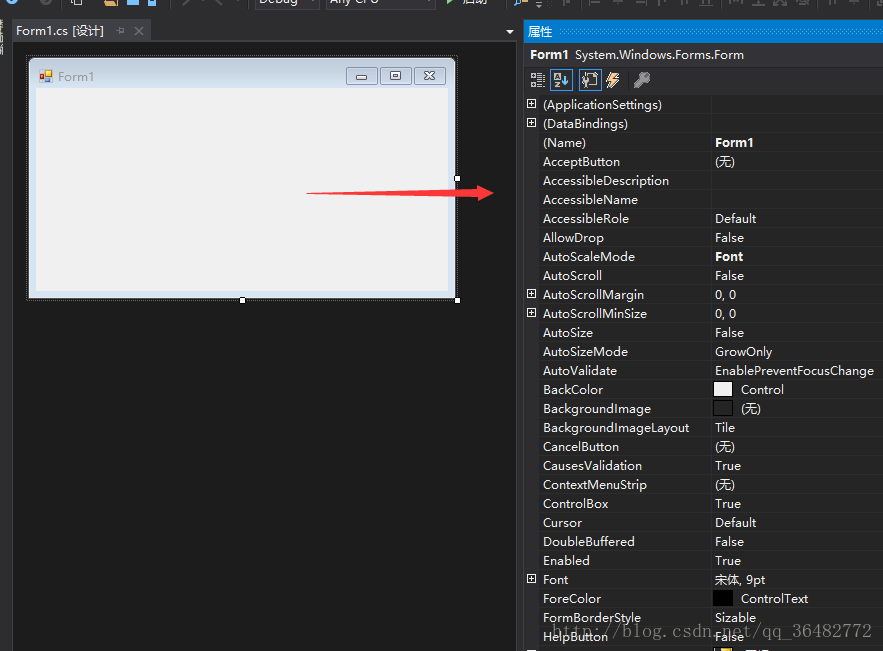Select the ForeColor property name
Screen dimensions: 883x651
pos(572,599)
